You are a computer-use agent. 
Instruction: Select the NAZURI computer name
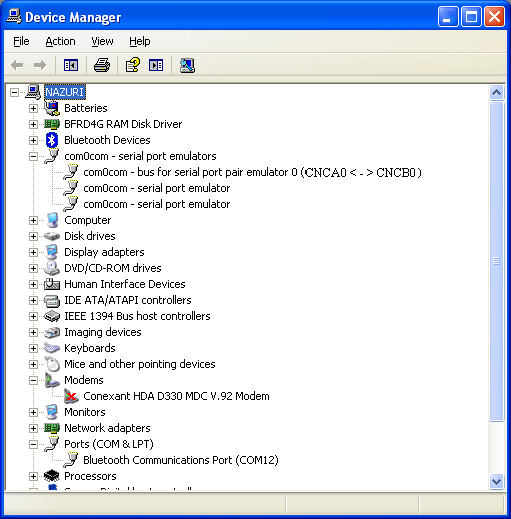pos(65,92)
